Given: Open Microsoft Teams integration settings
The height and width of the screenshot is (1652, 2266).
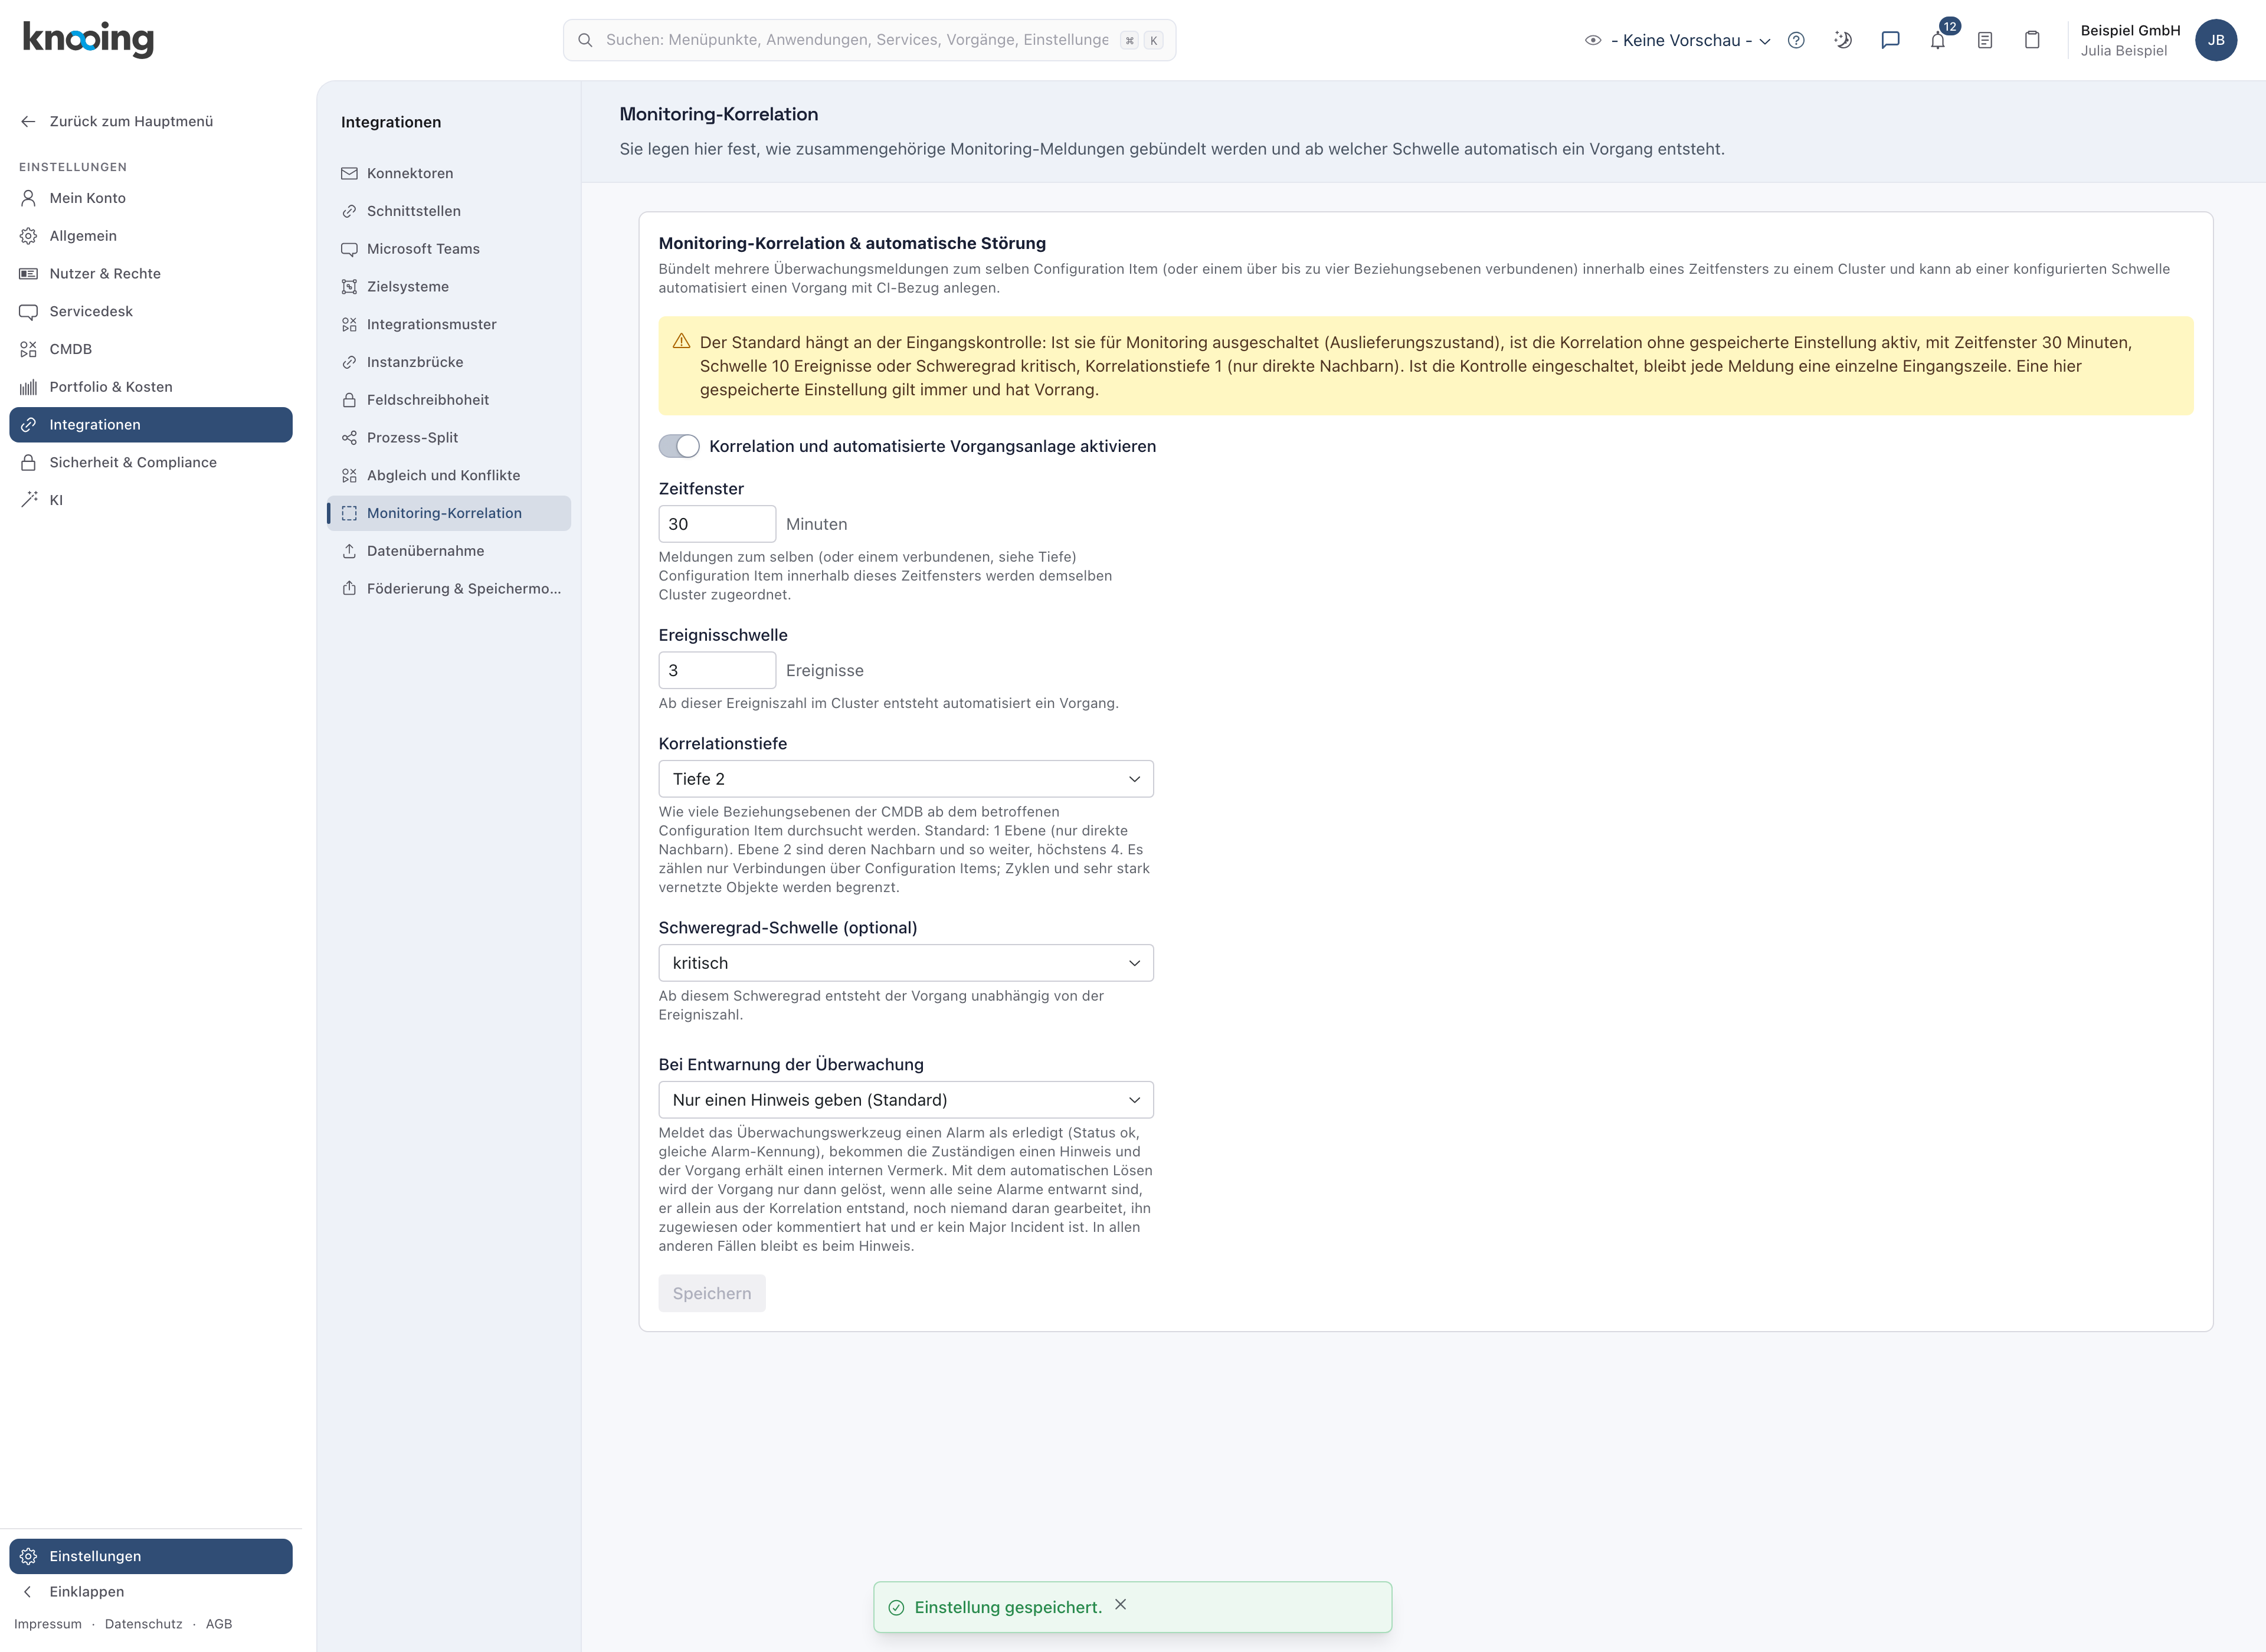Looking at the screenshot, I should coord(449,249).
